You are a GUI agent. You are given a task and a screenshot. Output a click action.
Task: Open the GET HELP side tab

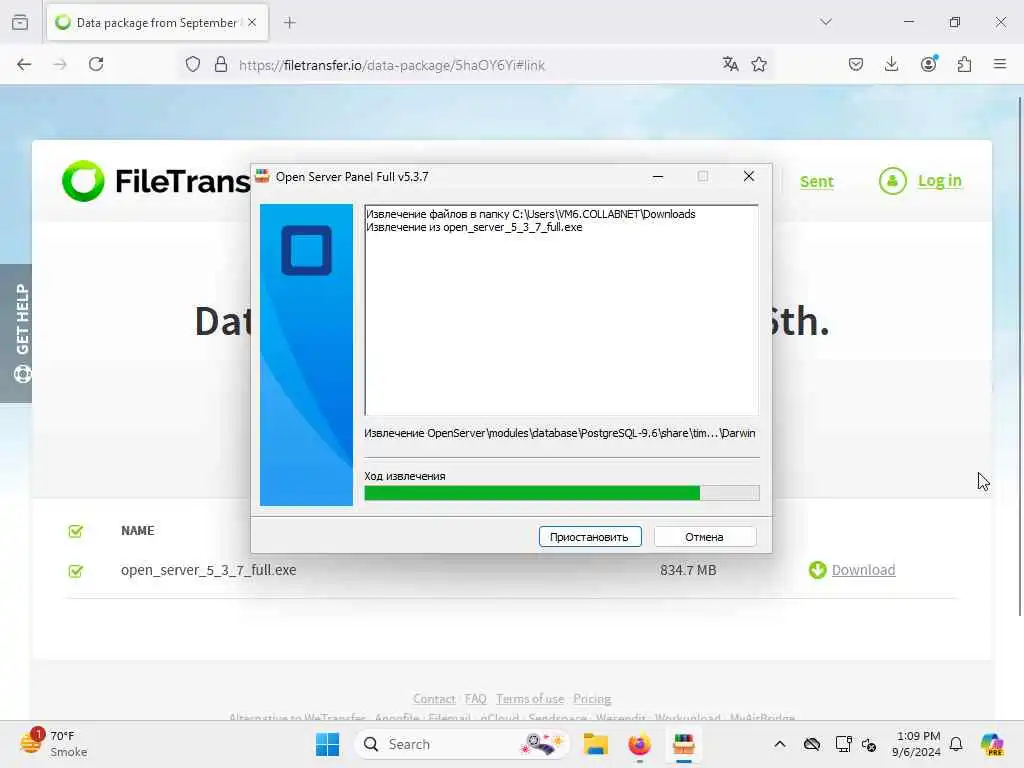16,333
